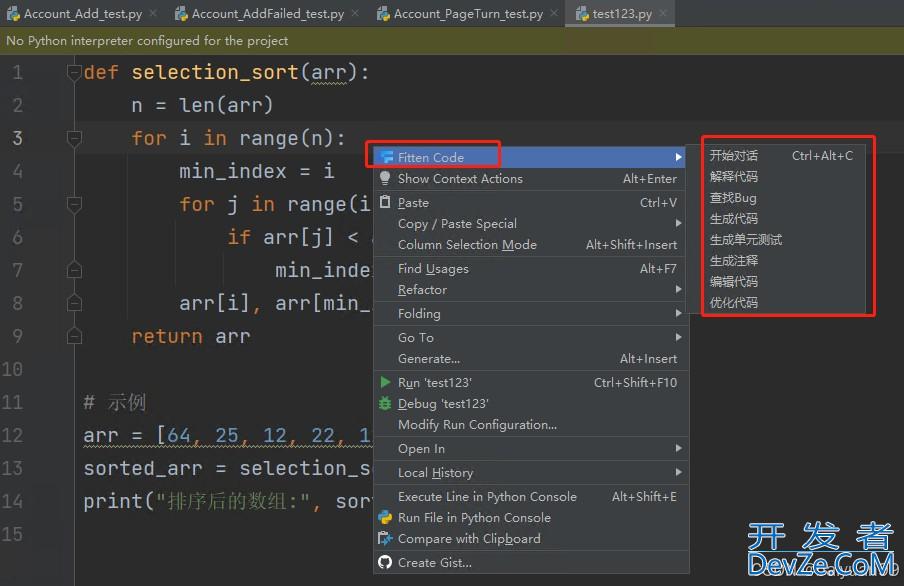Screen dimensions: 904x586
Task: Collapse the 'for j in range' fold marker
Action: tap(74, 204)
